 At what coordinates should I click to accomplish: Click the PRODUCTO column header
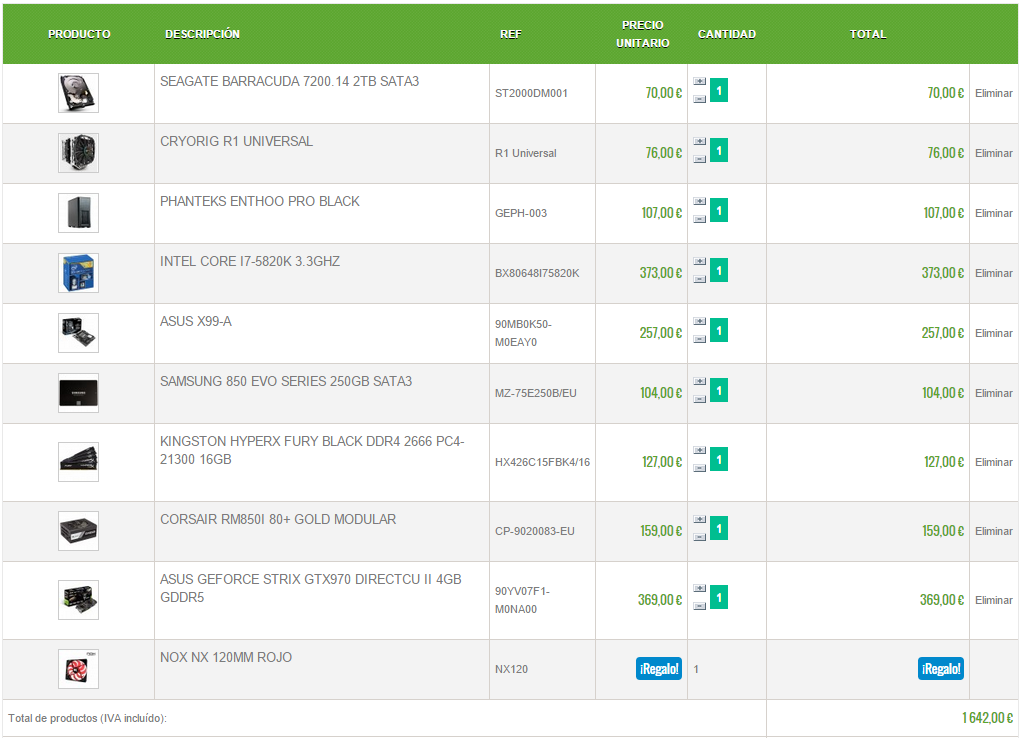tap(79, 34)
